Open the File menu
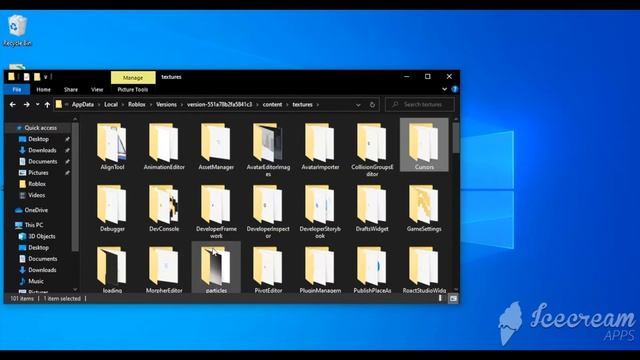Image resolution: width=640 pixels, height=360 pixels. point(17,89)
